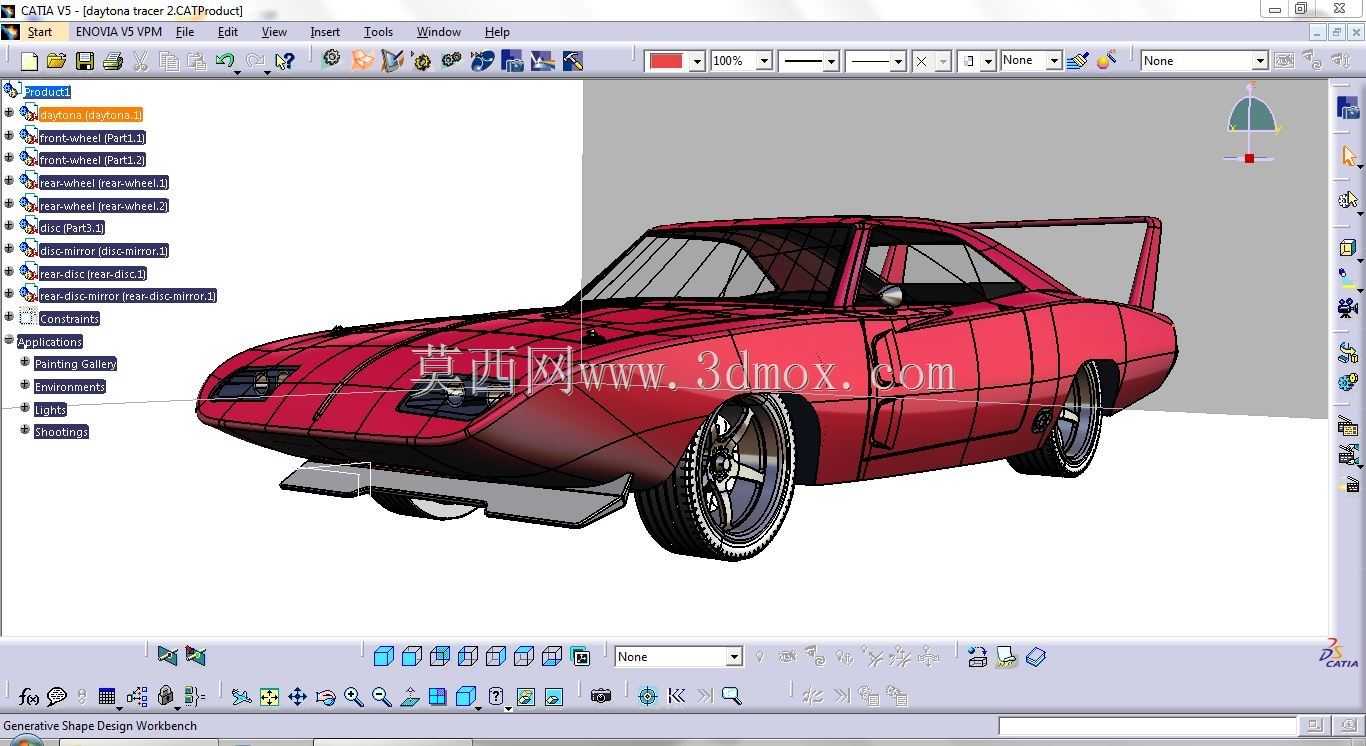This screenshot has width=1366, height=746.
Task: Expand the Constraints node
Action: pos(9,317)
